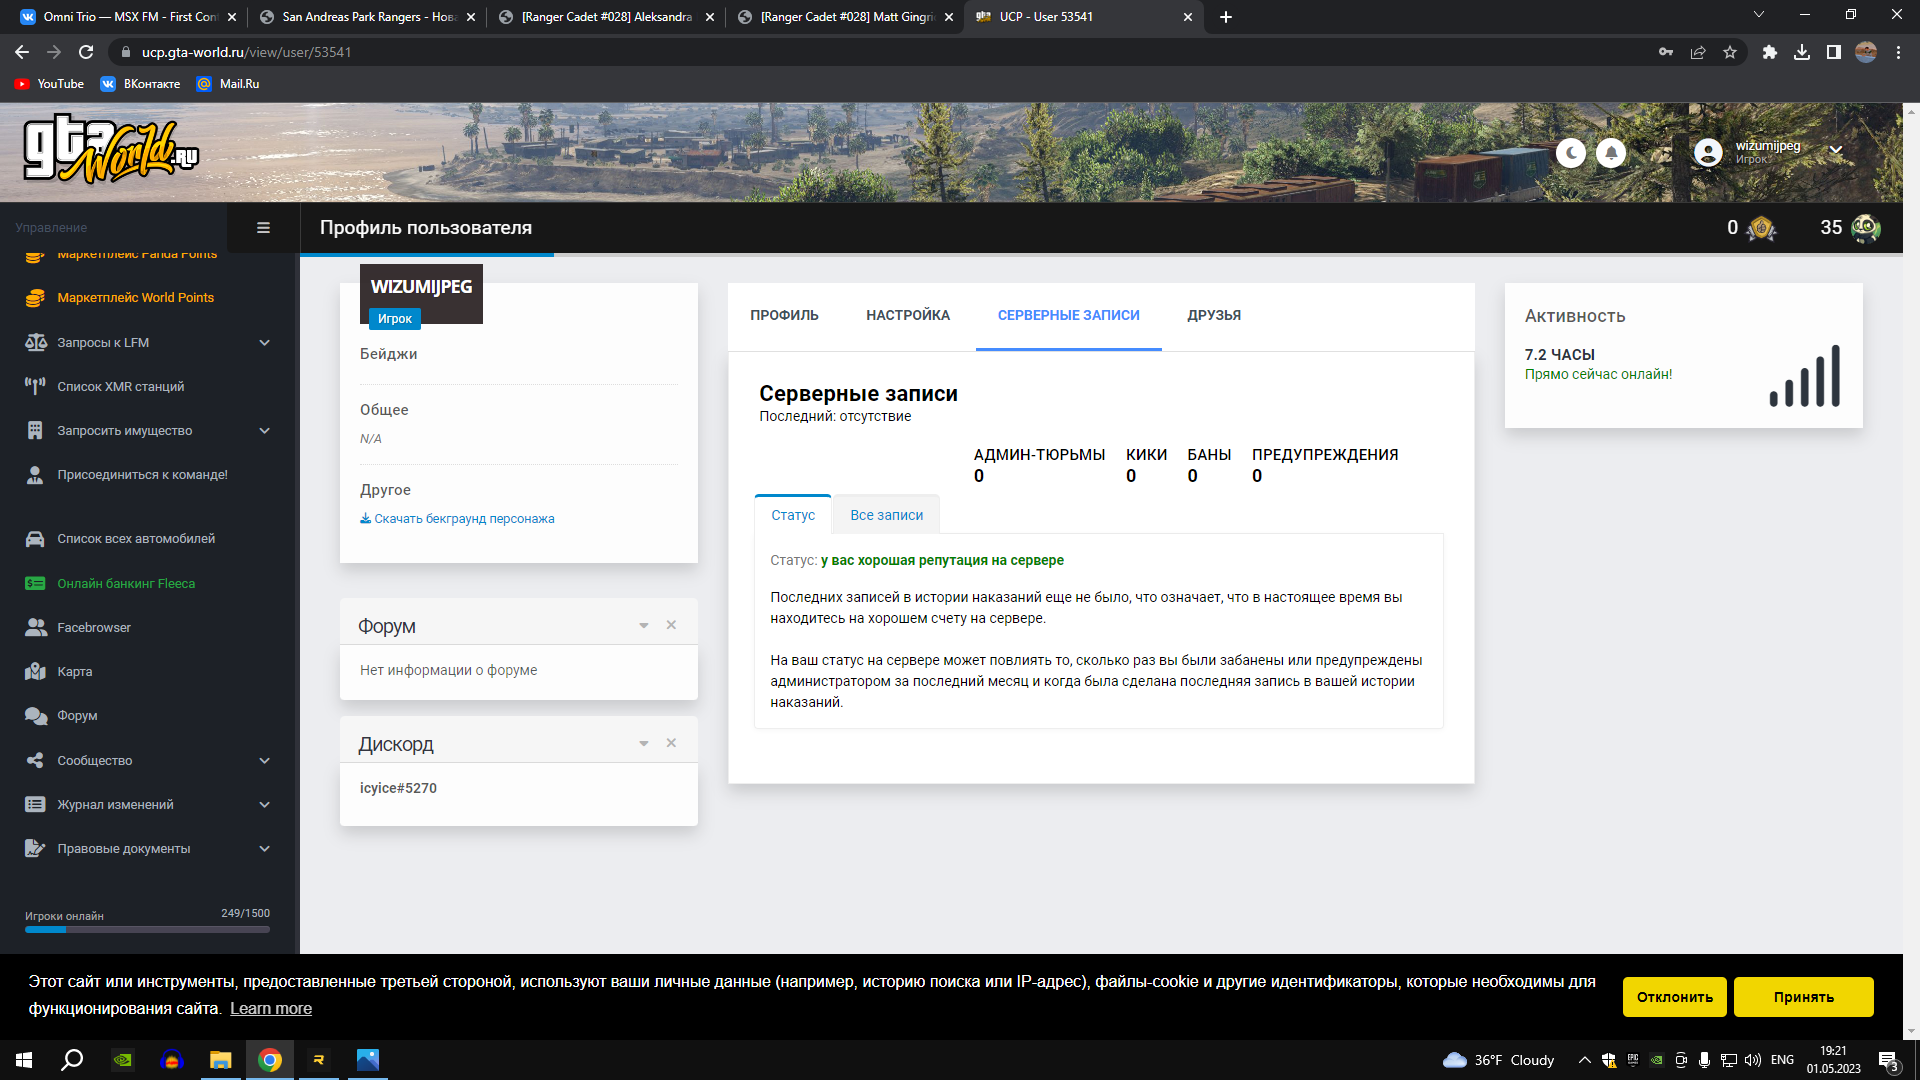Switch to НАСТРОЙКА tab
Image resolution: width=1920 pixels, height=1080 pixels.
click(x=908, y=316)
